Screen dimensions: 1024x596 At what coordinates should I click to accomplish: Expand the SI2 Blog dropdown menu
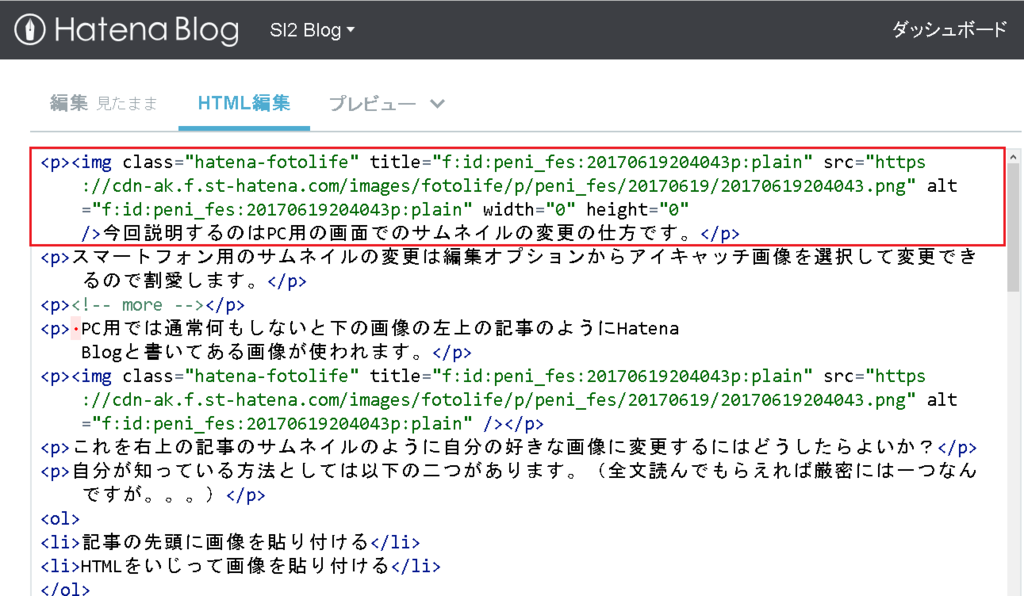(x=312, y=30)
